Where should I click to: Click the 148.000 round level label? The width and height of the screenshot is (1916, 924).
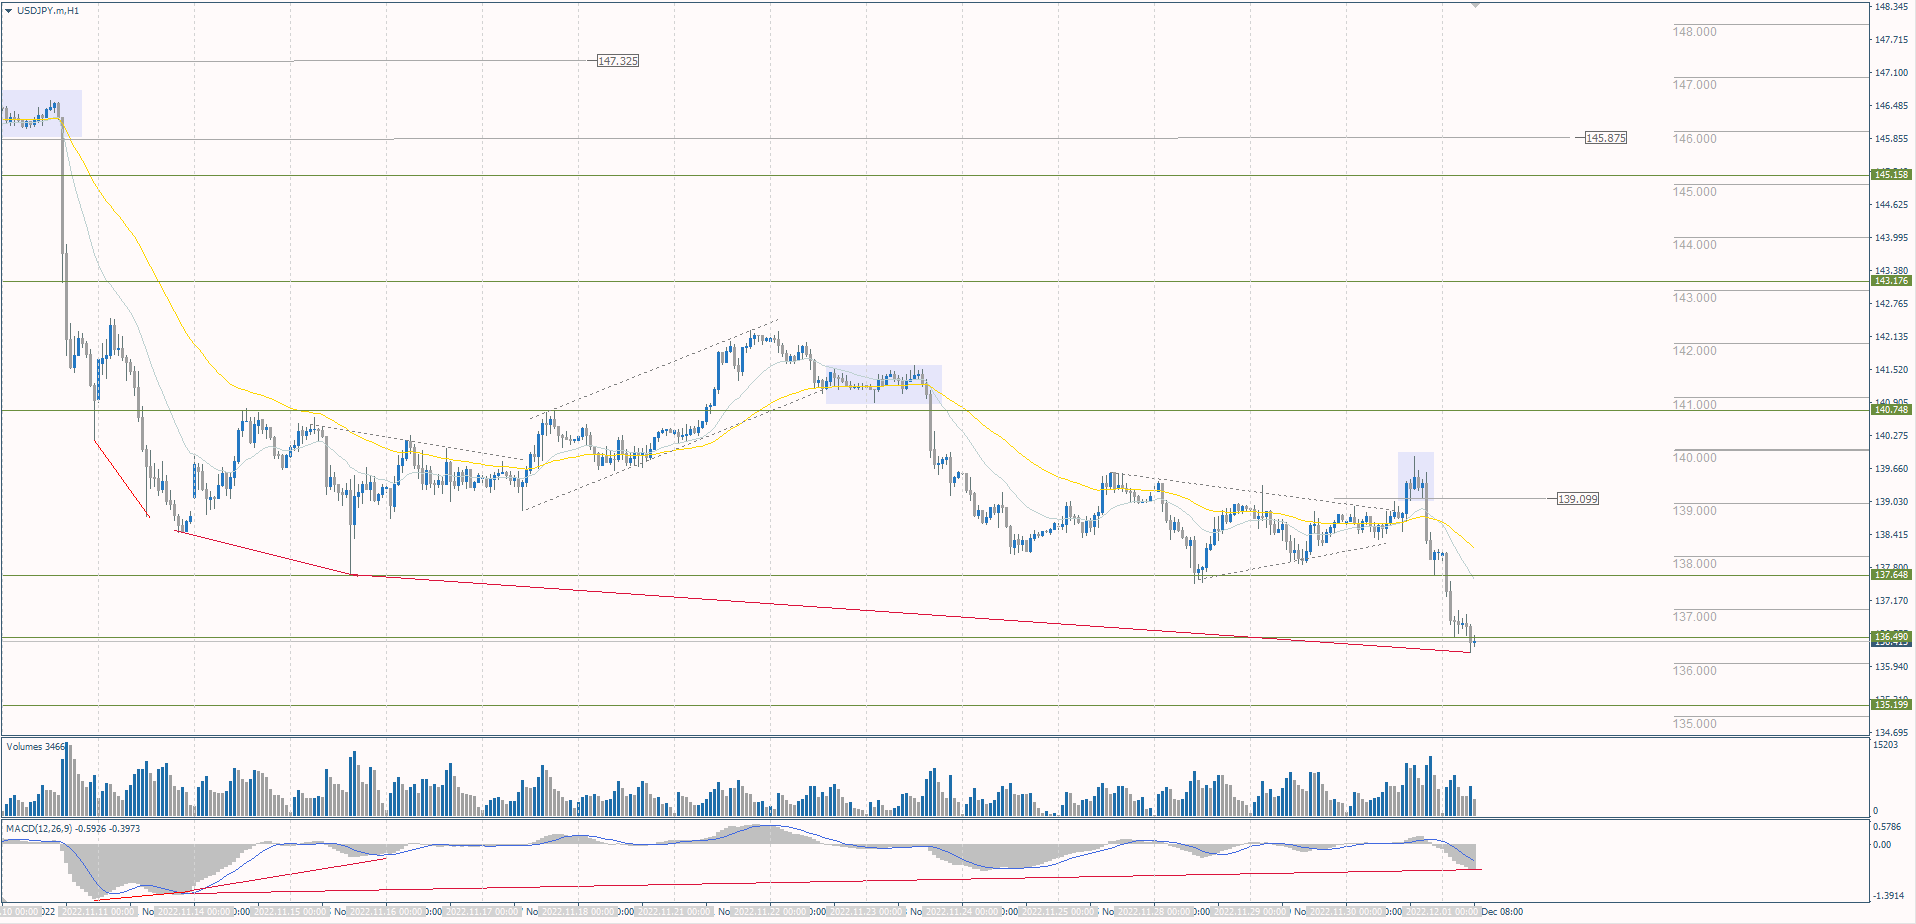[x=1694, y=32]
